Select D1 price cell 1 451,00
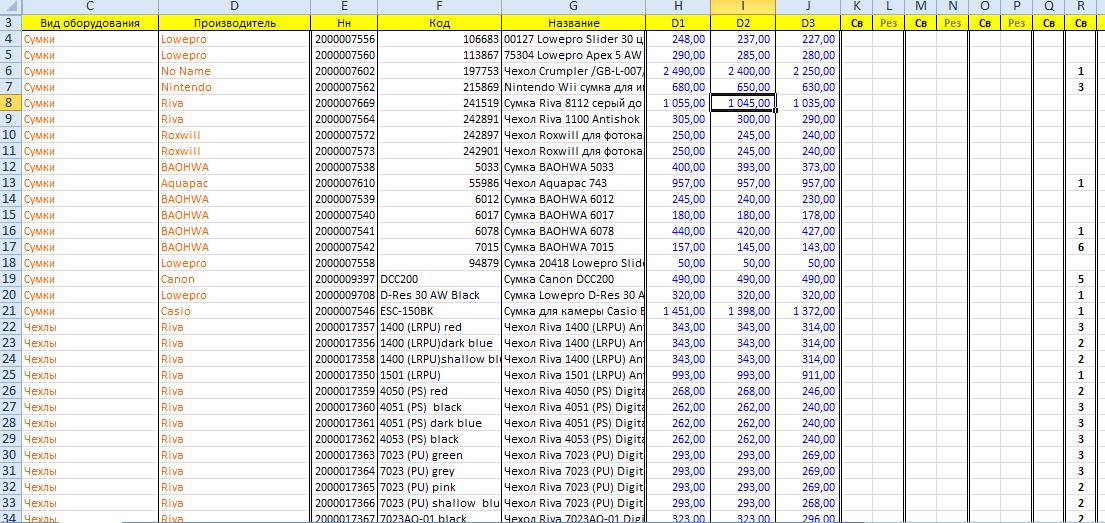The height and width of the screenshot is (523, 1105). [677, 311]
